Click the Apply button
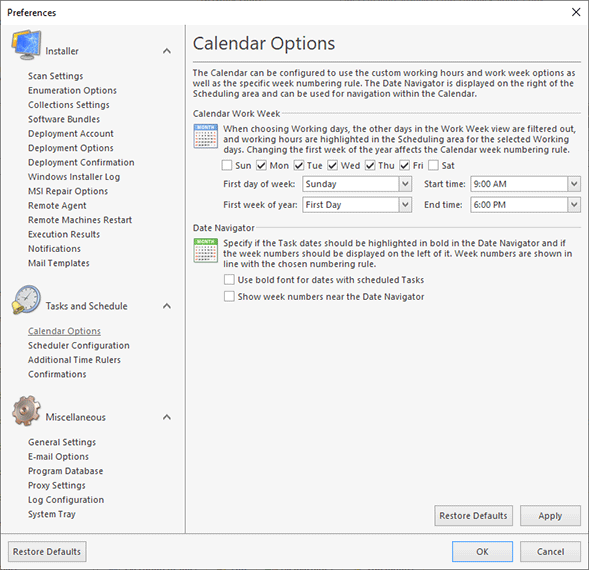Viewport: 589px width, 570px height. click(550, 516)
